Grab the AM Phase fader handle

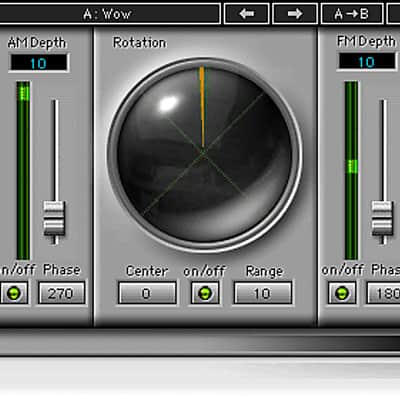coord(54,219)
